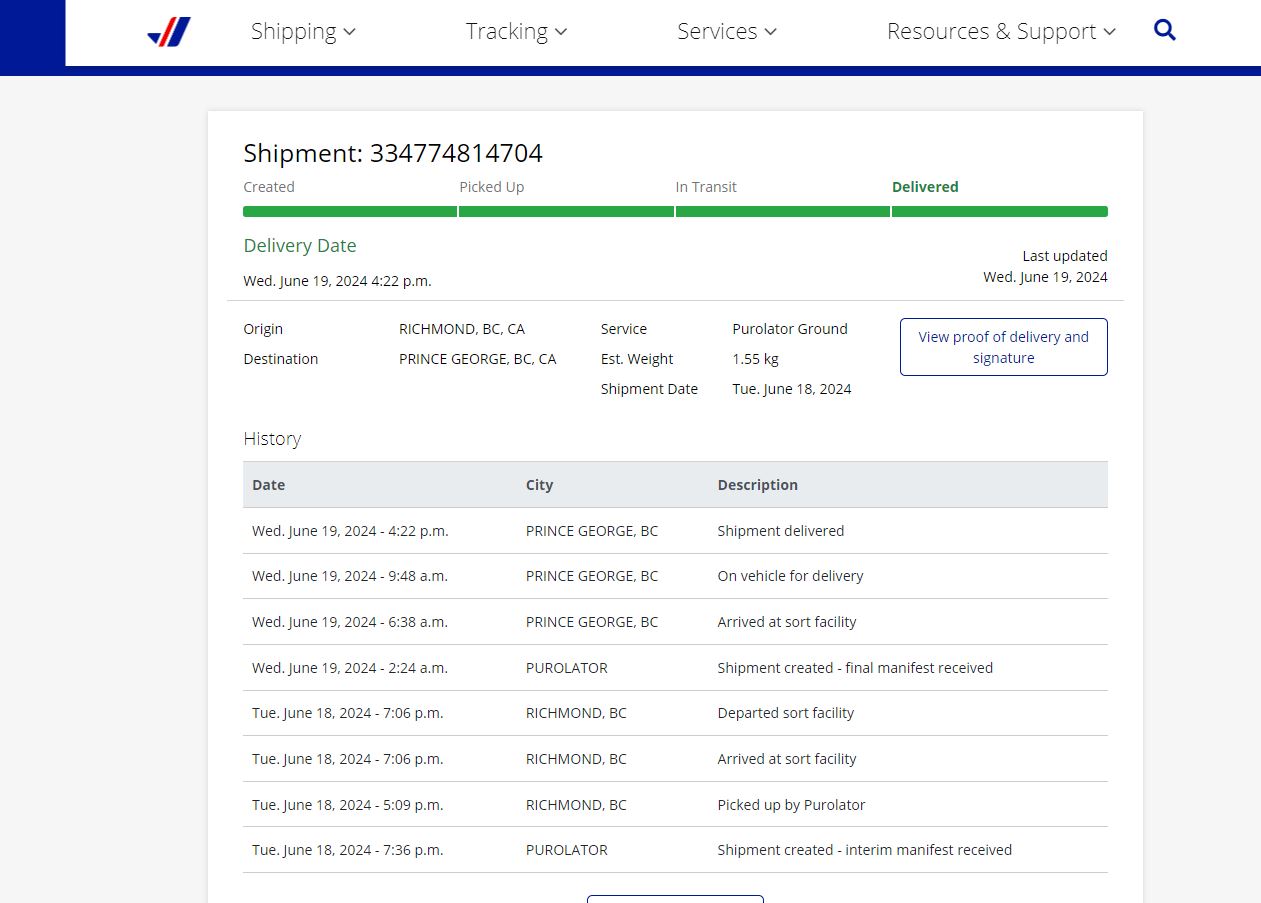Viewport: 1261px width, 903px height.
Task: Click the Description column header
Action: point(758,485)
